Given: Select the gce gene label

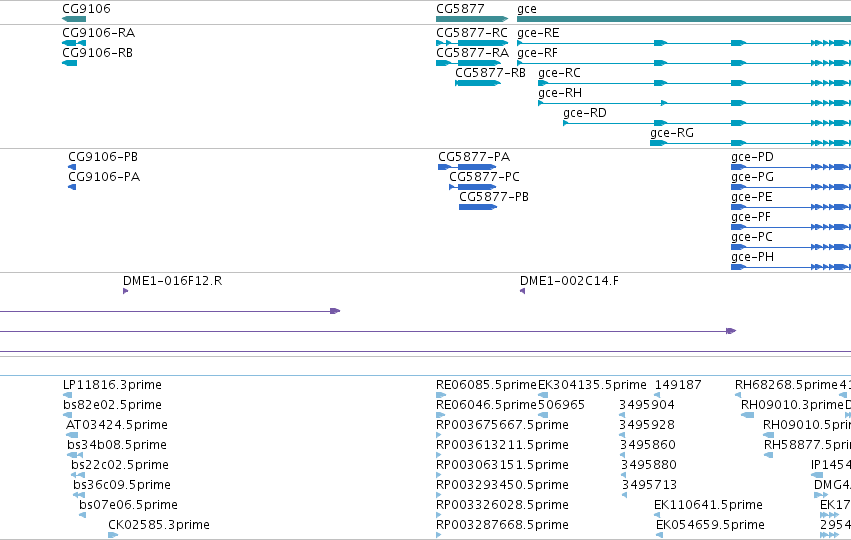Looking at the screenshot, I should (x=527, y=9).
